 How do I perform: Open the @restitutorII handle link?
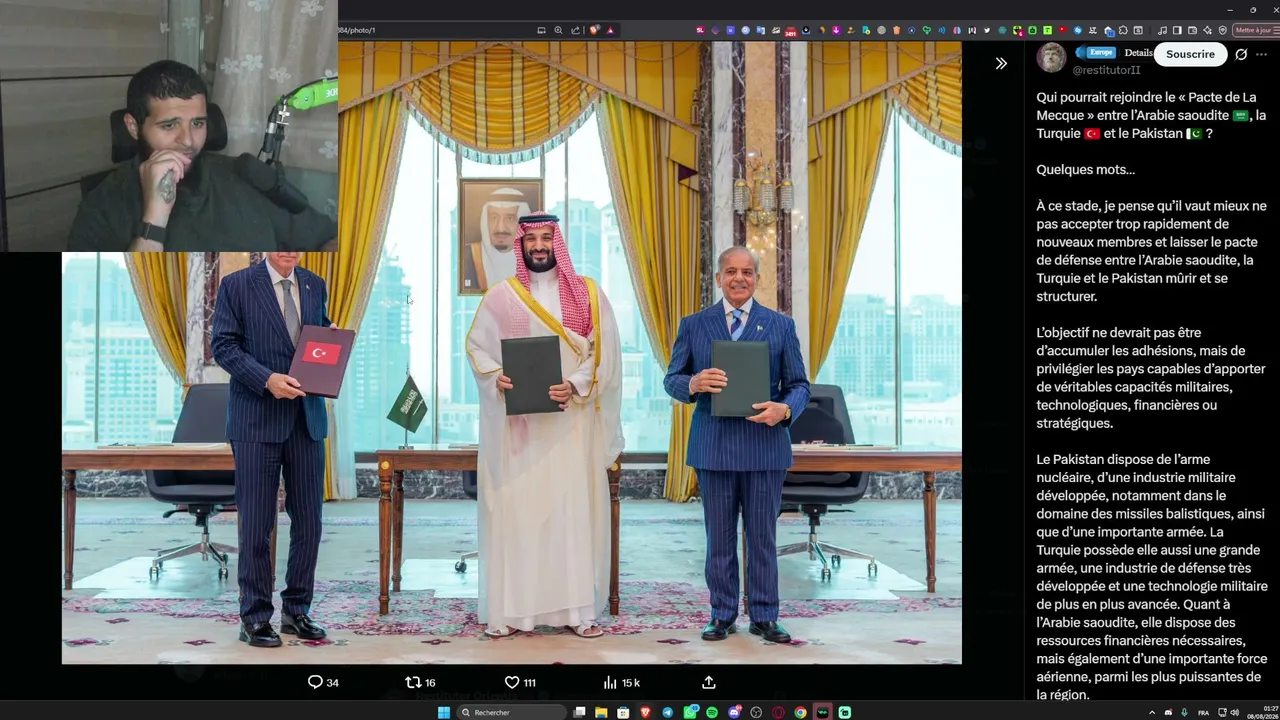click(x=1106, y=71)
